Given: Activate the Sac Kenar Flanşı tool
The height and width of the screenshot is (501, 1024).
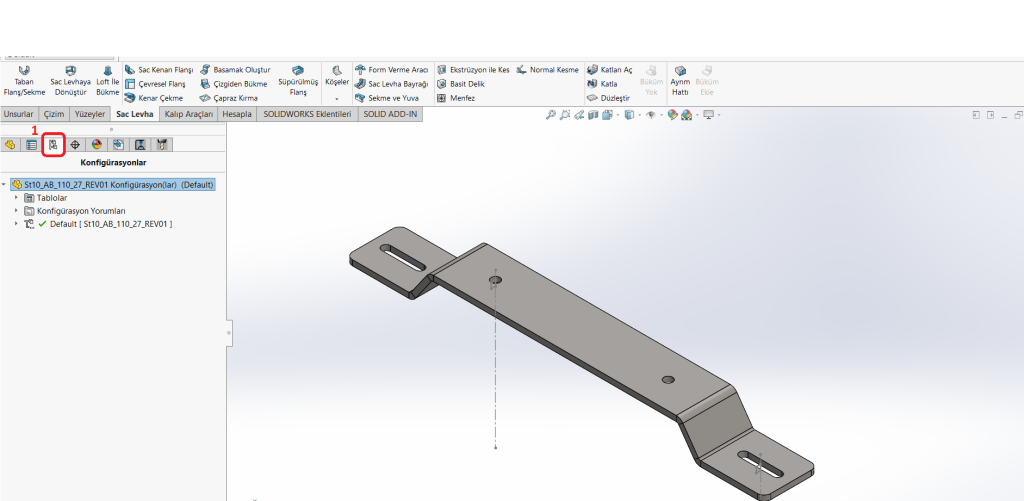Looking at the screenshot, I should [158, 70].
